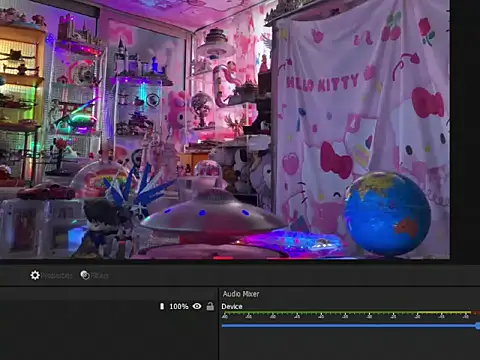Click the red marker at preview bottom edge

pyautogui.click(x=223, y=257)
